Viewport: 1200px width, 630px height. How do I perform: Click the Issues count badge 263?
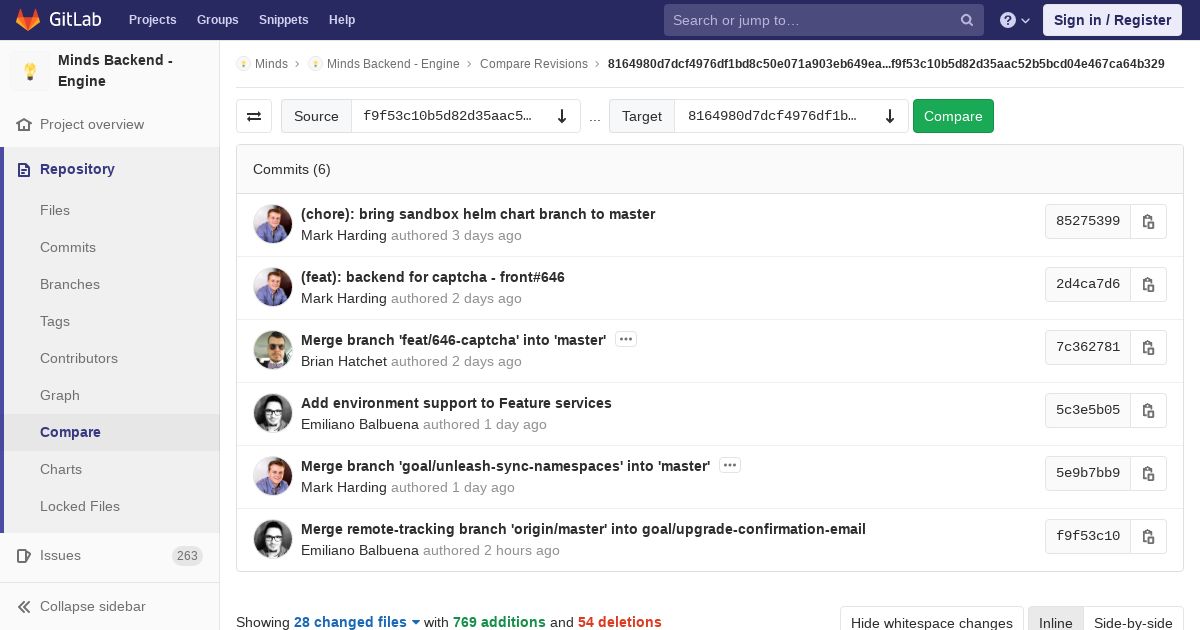point(187,556)
